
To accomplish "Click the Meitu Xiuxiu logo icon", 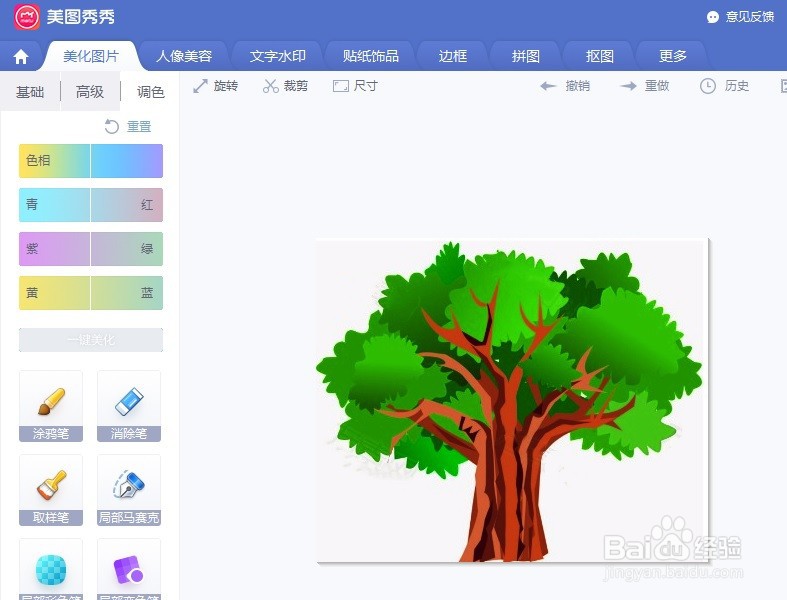I will (27, 17).
